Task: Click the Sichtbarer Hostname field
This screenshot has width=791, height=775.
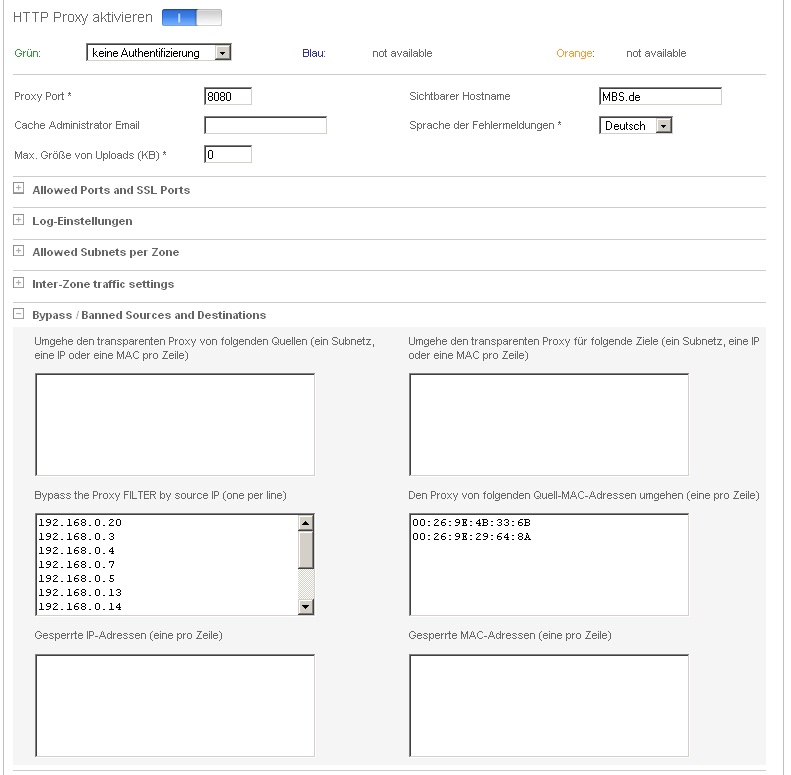Action: 660,97
